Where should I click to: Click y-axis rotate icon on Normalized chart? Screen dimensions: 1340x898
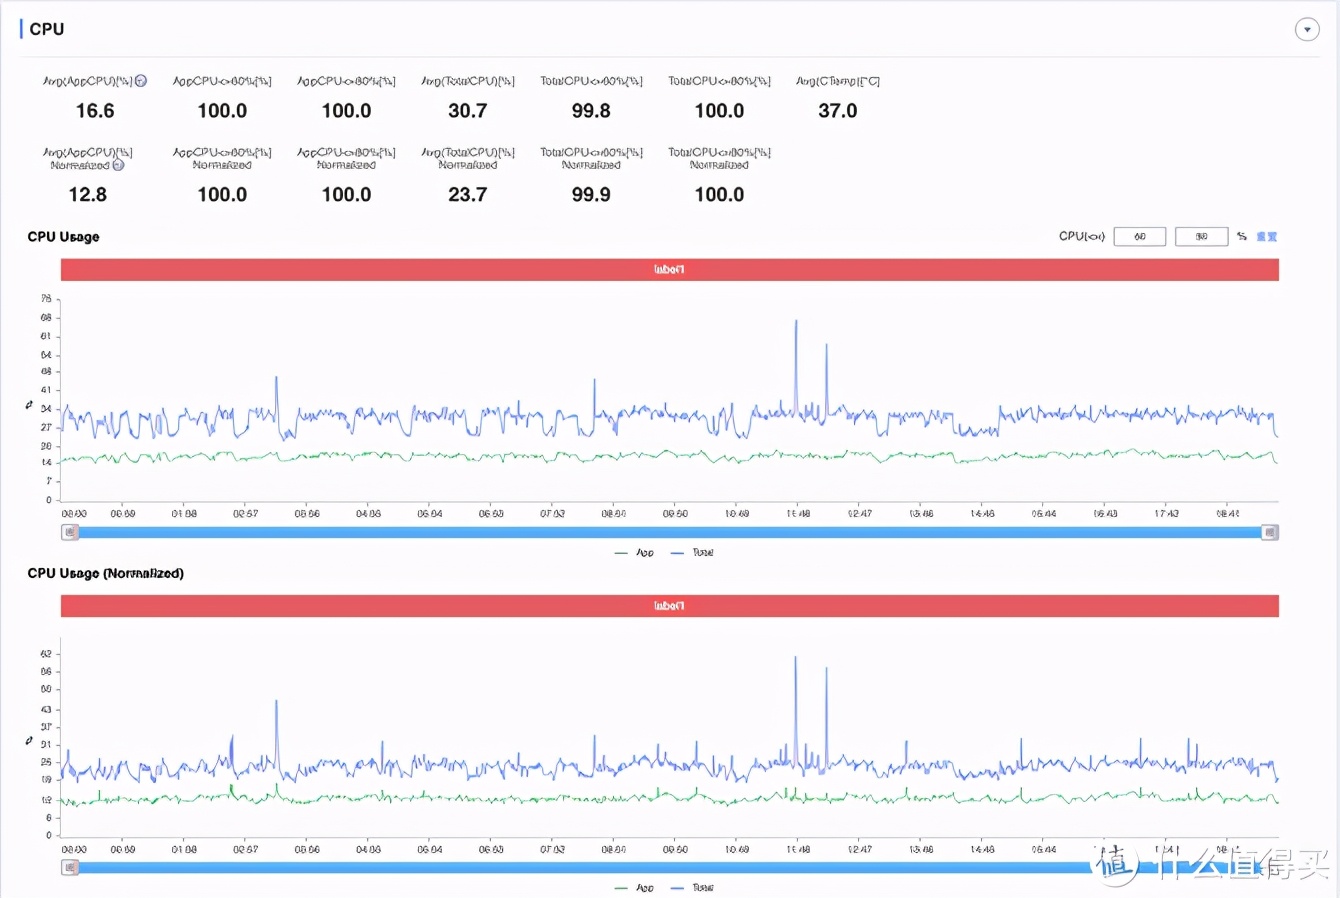pyautogui.click(x=29, y=741)
